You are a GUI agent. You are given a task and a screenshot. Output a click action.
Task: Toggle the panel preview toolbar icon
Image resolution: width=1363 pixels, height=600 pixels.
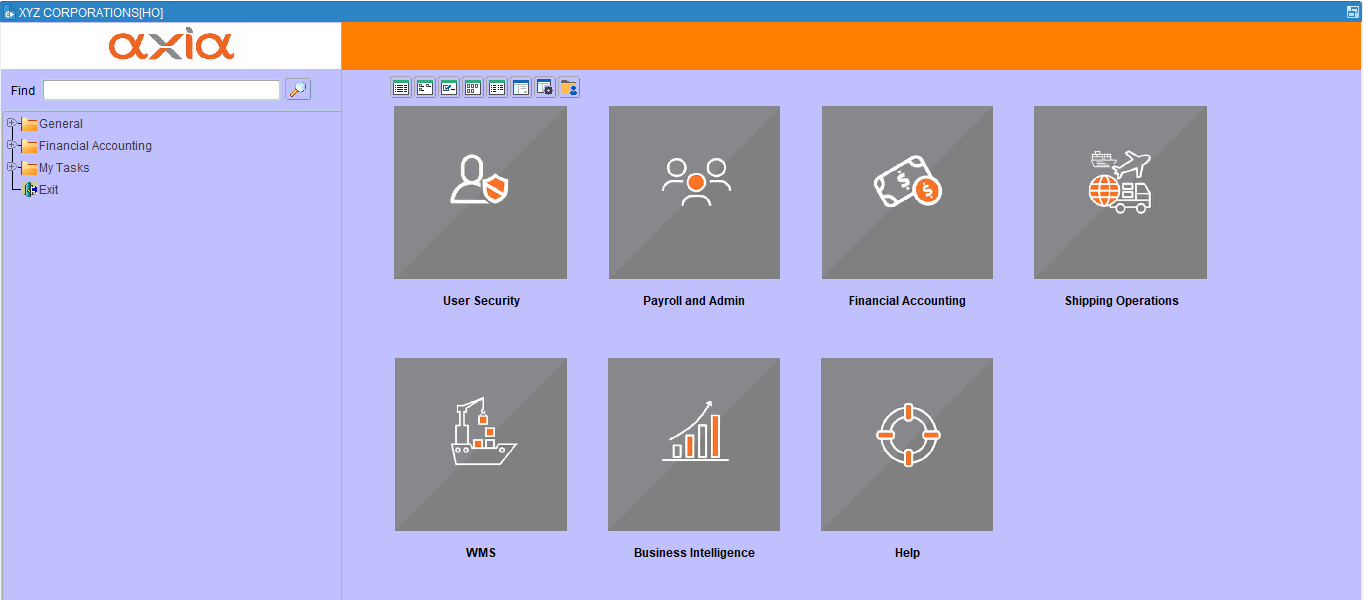click(520, 87)
